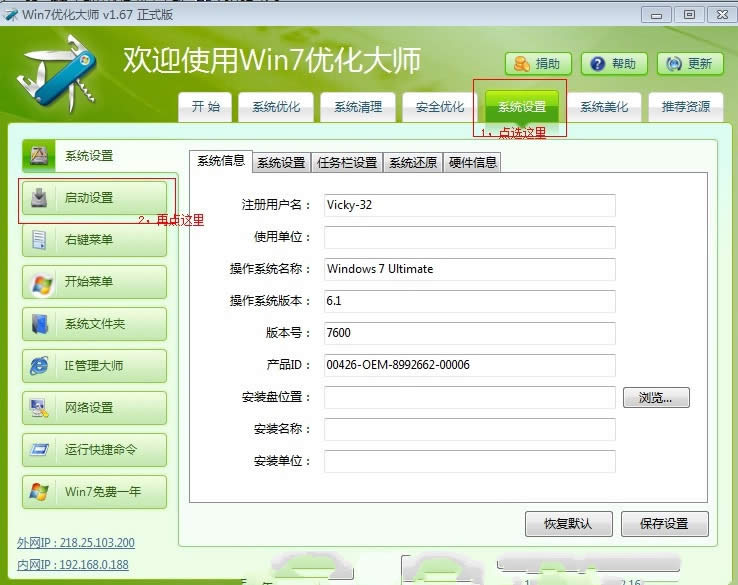The image size is (738, 585).
Task: Click the 系统设置 sidebar header icon
Action: [x=39, y=155]
